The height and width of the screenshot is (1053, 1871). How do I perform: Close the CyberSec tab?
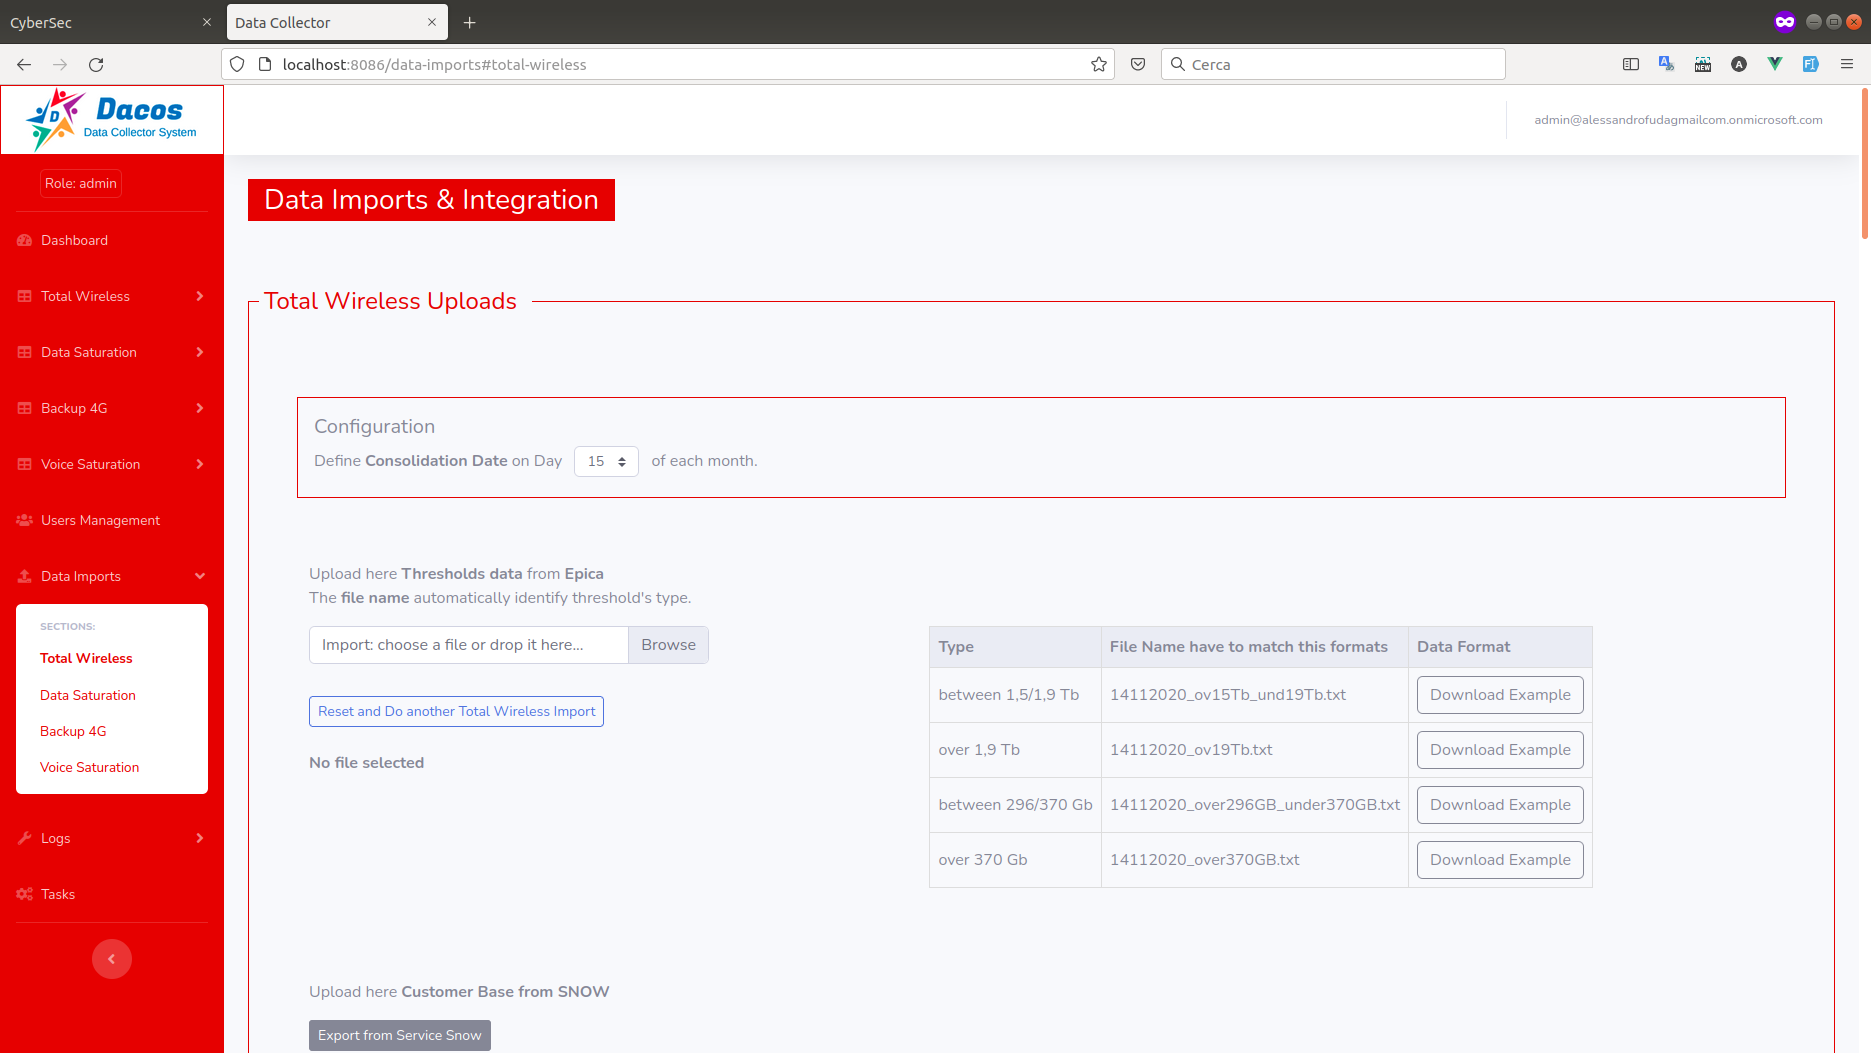207,22
